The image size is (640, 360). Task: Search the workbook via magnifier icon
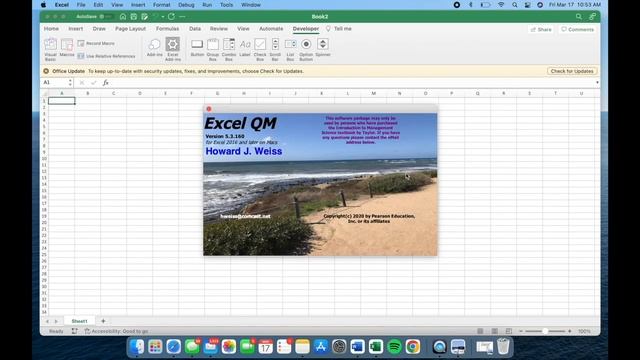[578, 16]
